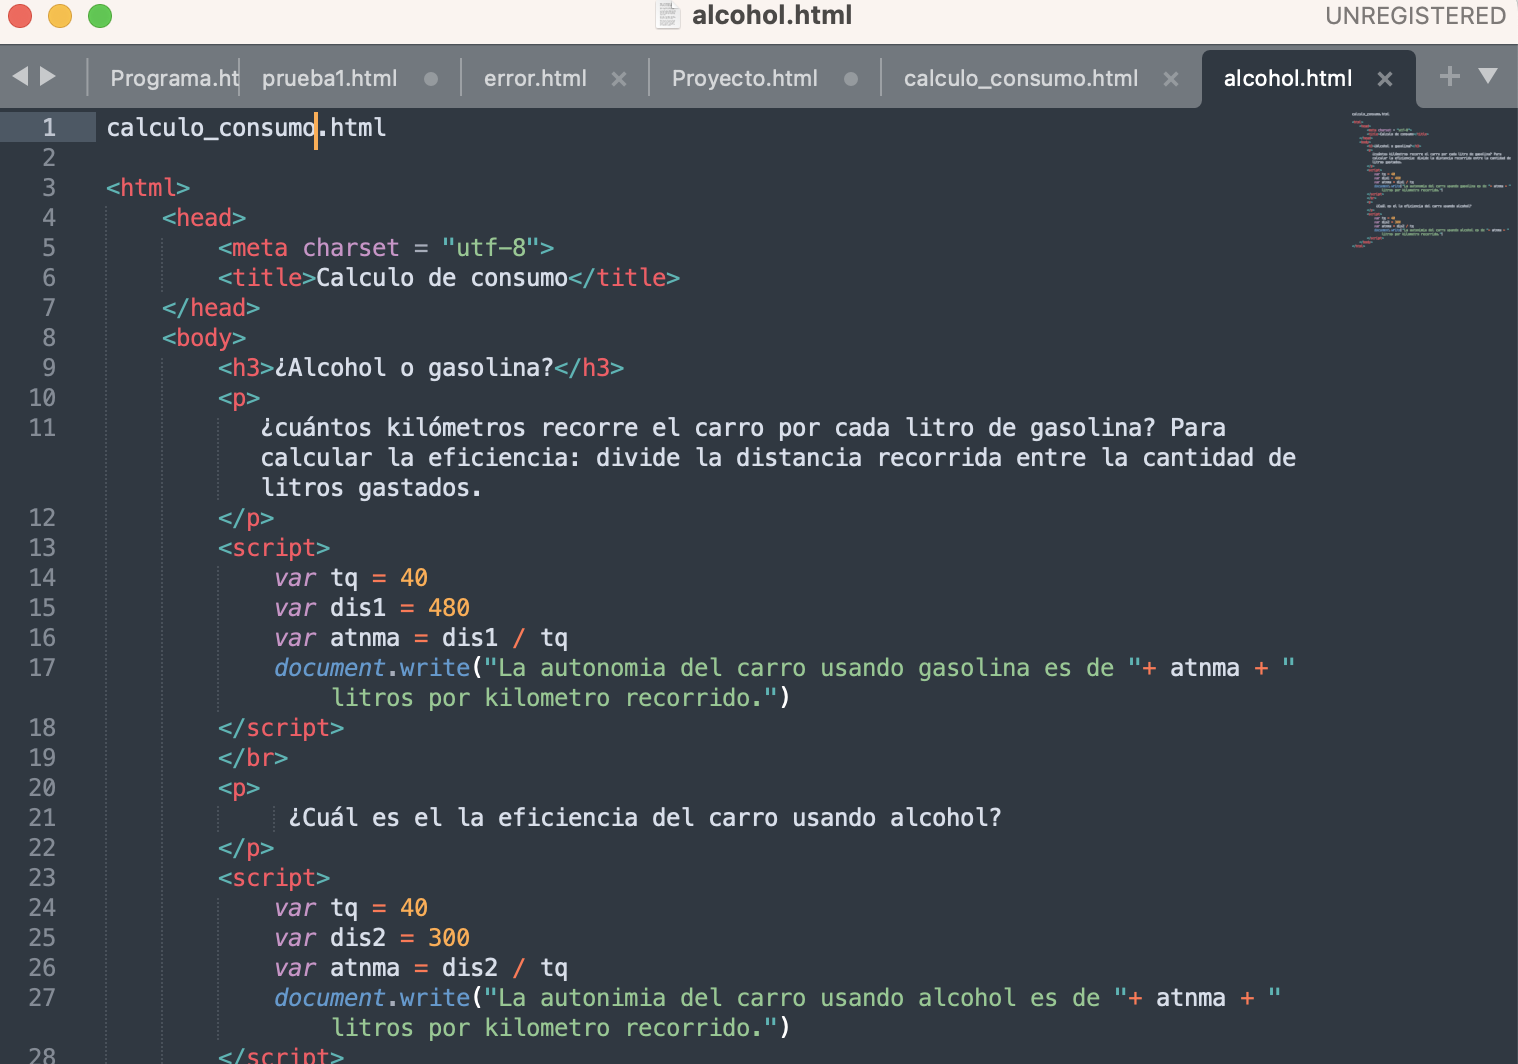
Task: Open the tab list dropdown arrow
Action: click(1488, 76)
